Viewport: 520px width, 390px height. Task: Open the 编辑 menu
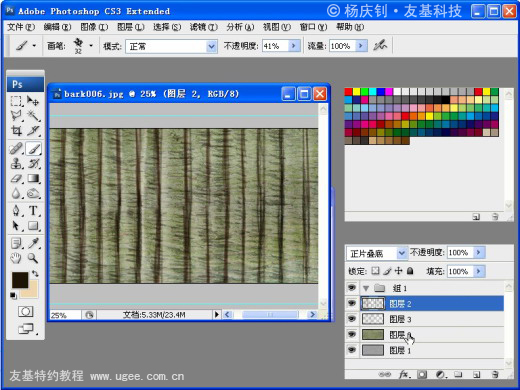point(57,27)
